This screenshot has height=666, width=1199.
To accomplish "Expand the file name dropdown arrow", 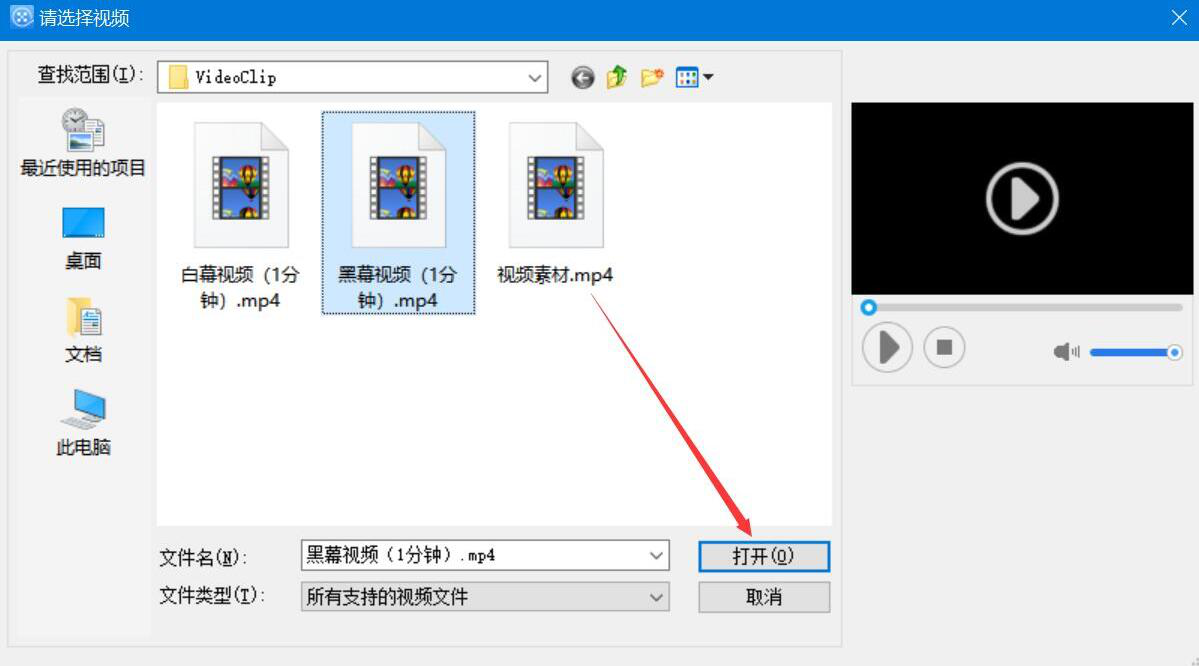I will (656, 556).
